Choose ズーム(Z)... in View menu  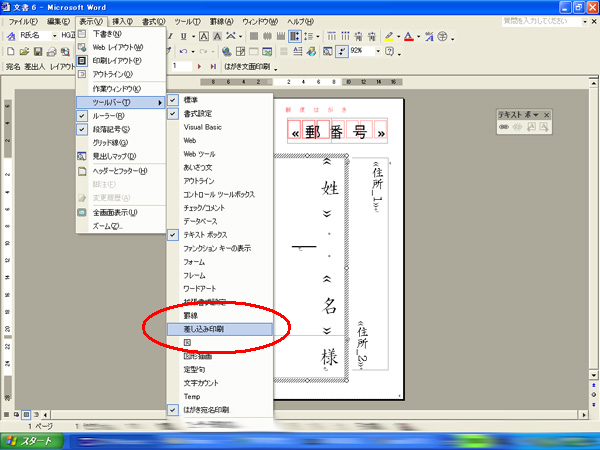121,227
